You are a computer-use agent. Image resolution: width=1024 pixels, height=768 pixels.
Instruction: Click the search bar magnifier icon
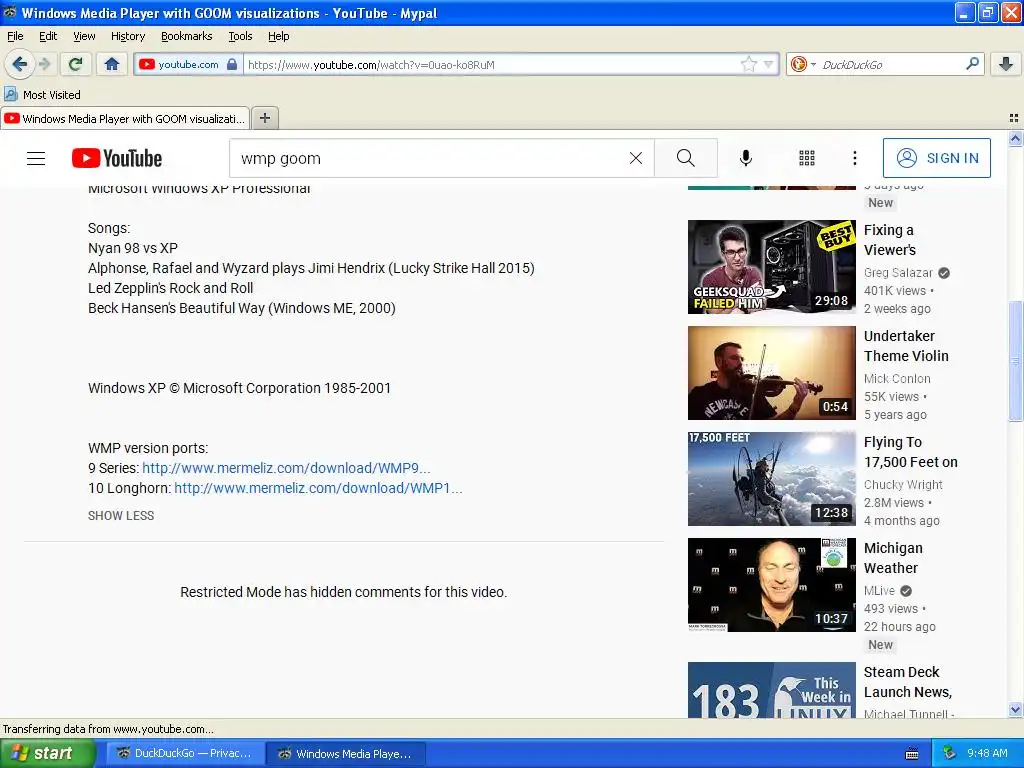click(972, 64)
